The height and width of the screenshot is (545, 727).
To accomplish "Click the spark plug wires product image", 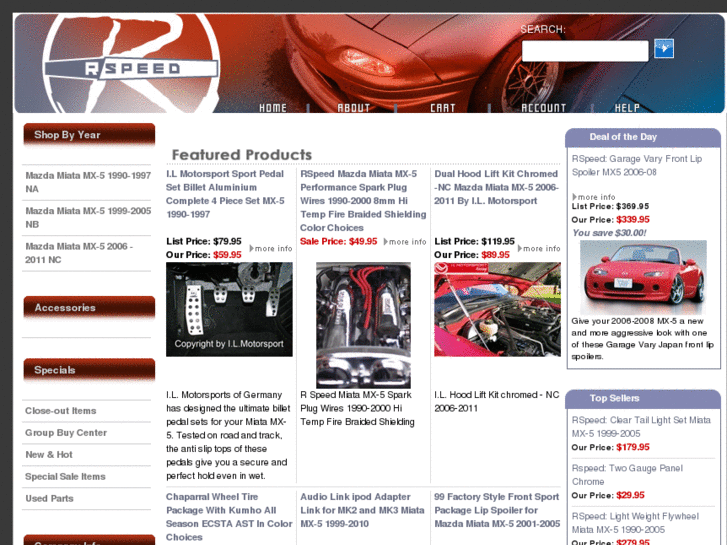I will pyautogui.click(x=363, y=325).
